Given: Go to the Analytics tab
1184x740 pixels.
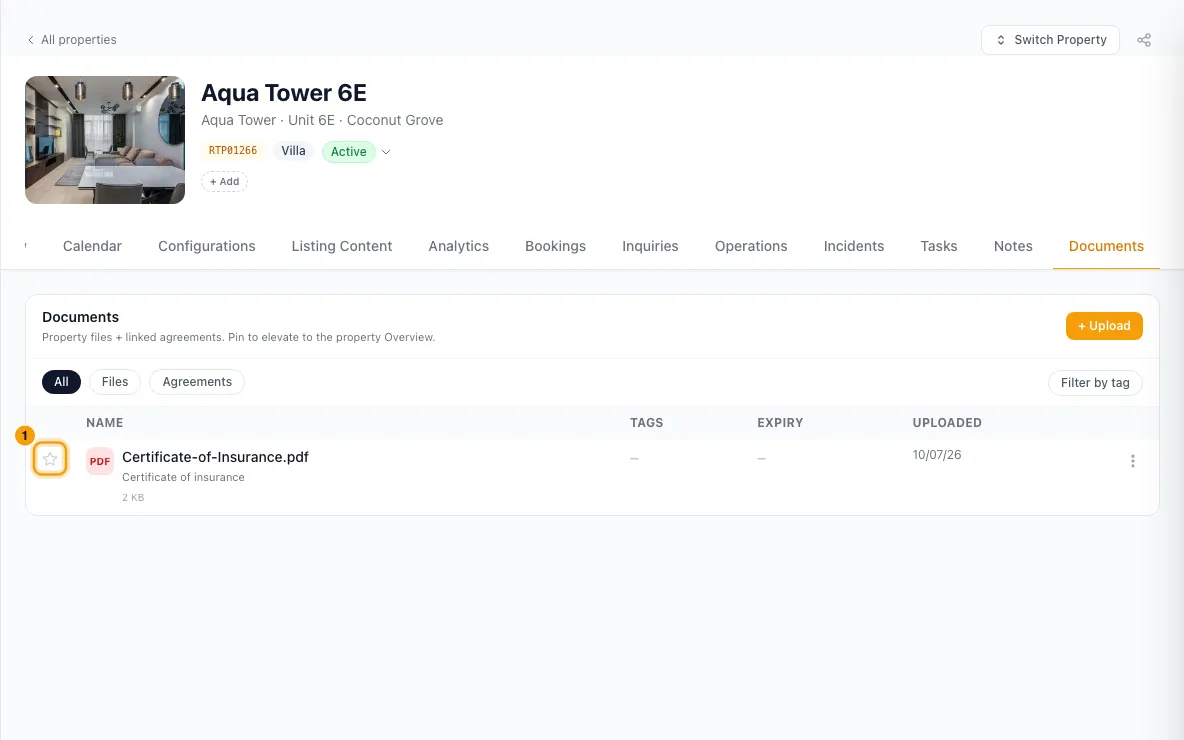Looking at the screenshot, I should point(458,246).
